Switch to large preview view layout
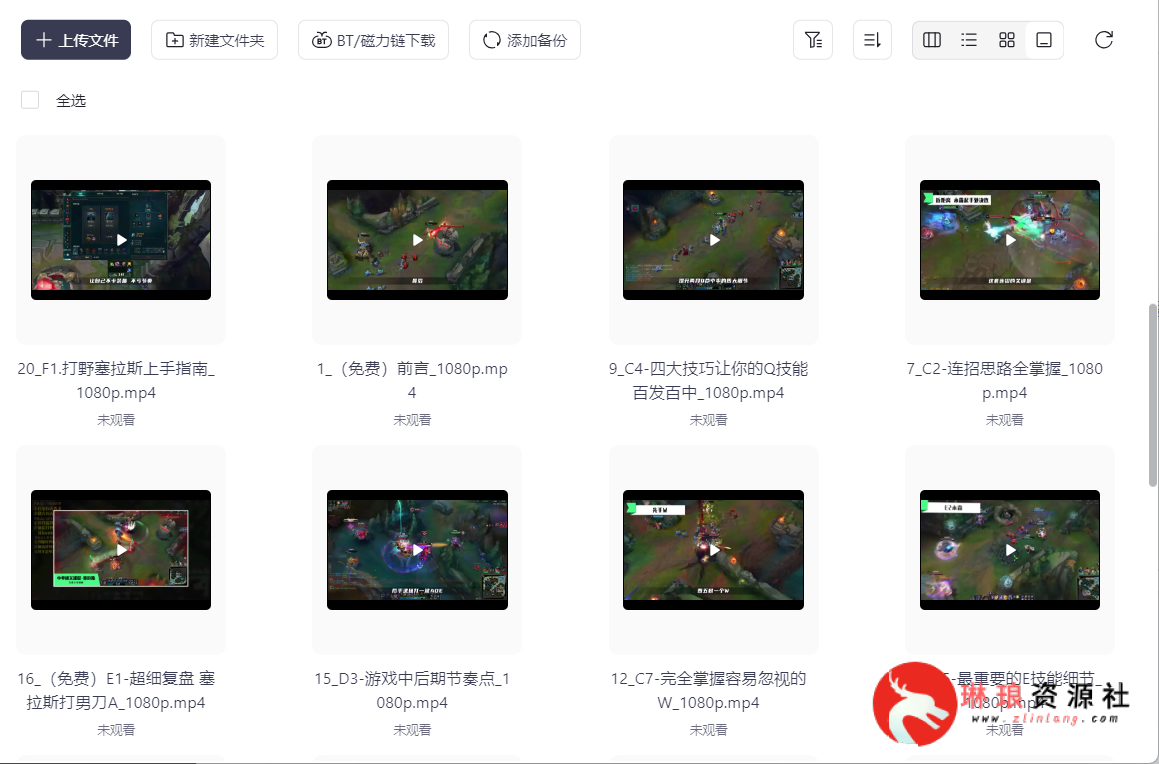Screen dimensions: 1159x764 [1044, 40]
